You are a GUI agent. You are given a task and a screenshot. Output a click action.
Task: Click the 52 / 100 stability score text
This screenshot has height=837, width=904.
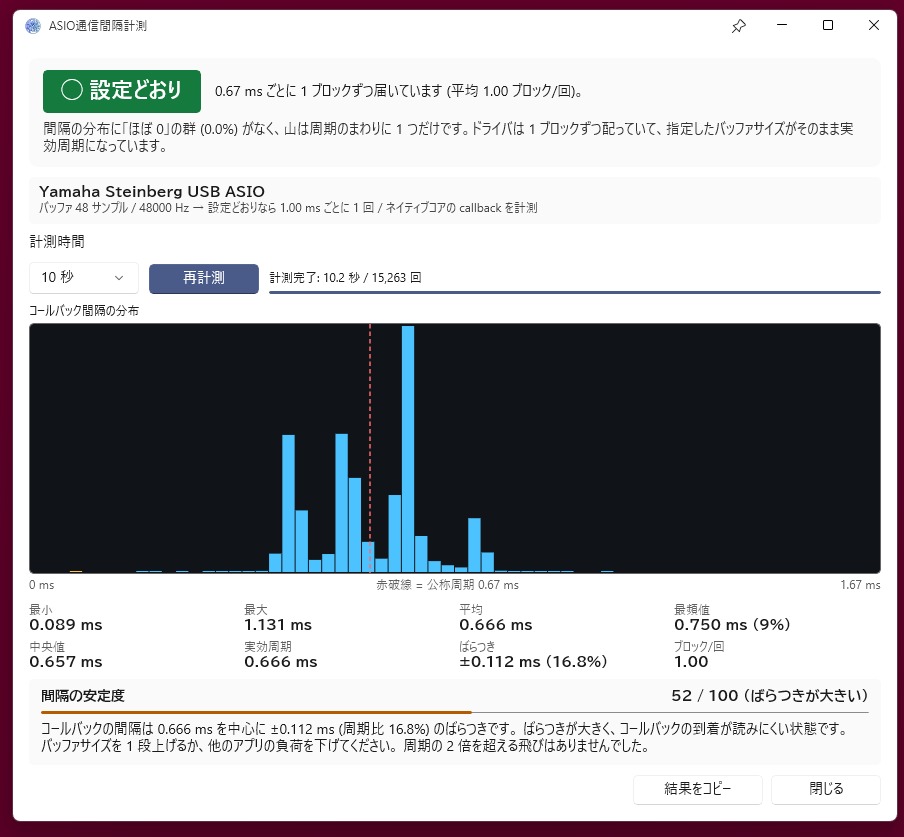coord(770,696)
